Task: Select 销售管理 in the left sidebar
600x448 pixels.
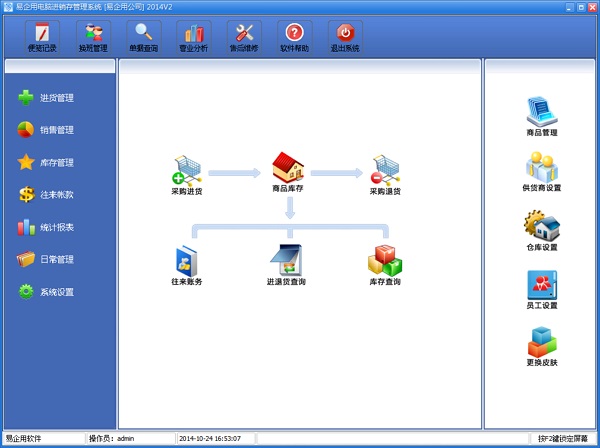Action: (56, 130)
